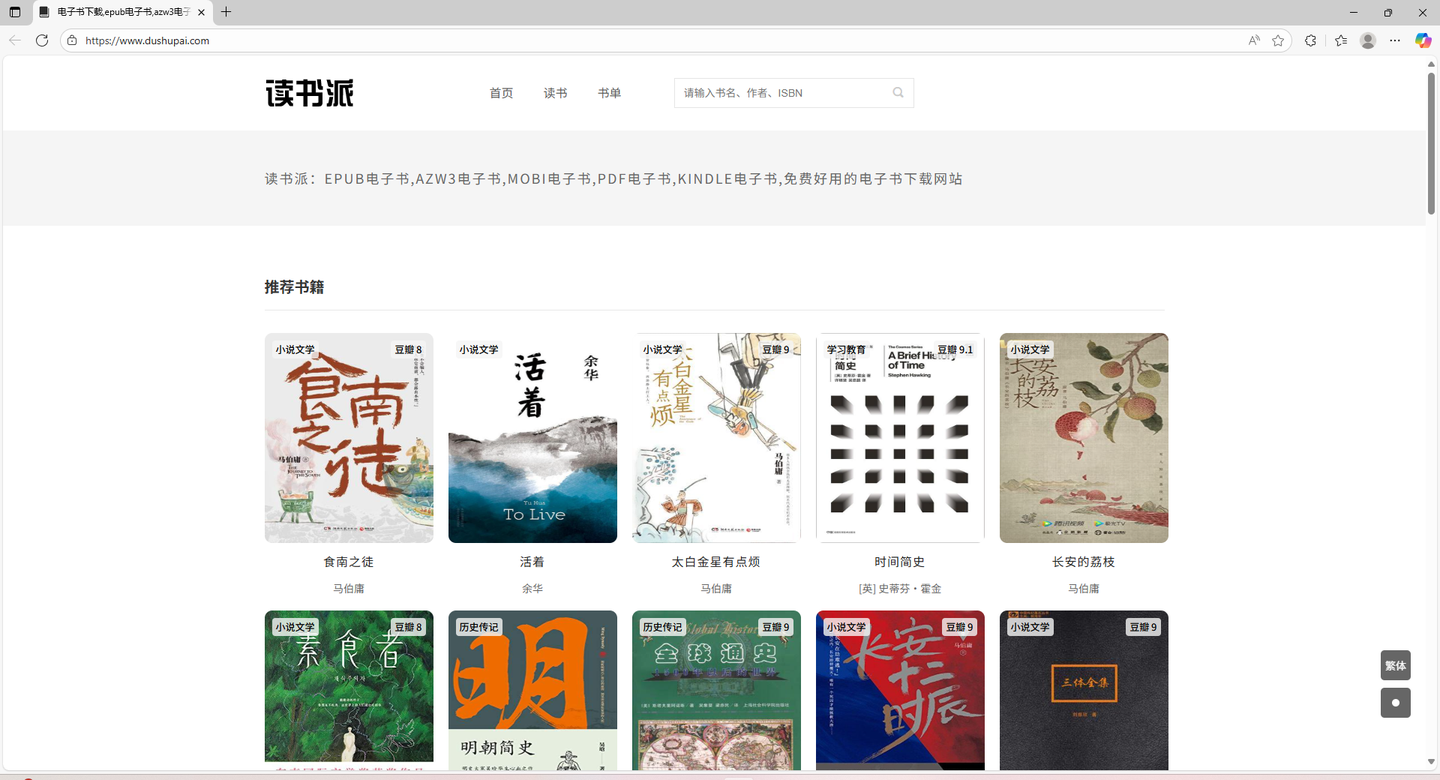Screen dimensions: 1440x780
Task: Open the tab actions menu icon
Action: pyautogui.click(x=15, y=12)
